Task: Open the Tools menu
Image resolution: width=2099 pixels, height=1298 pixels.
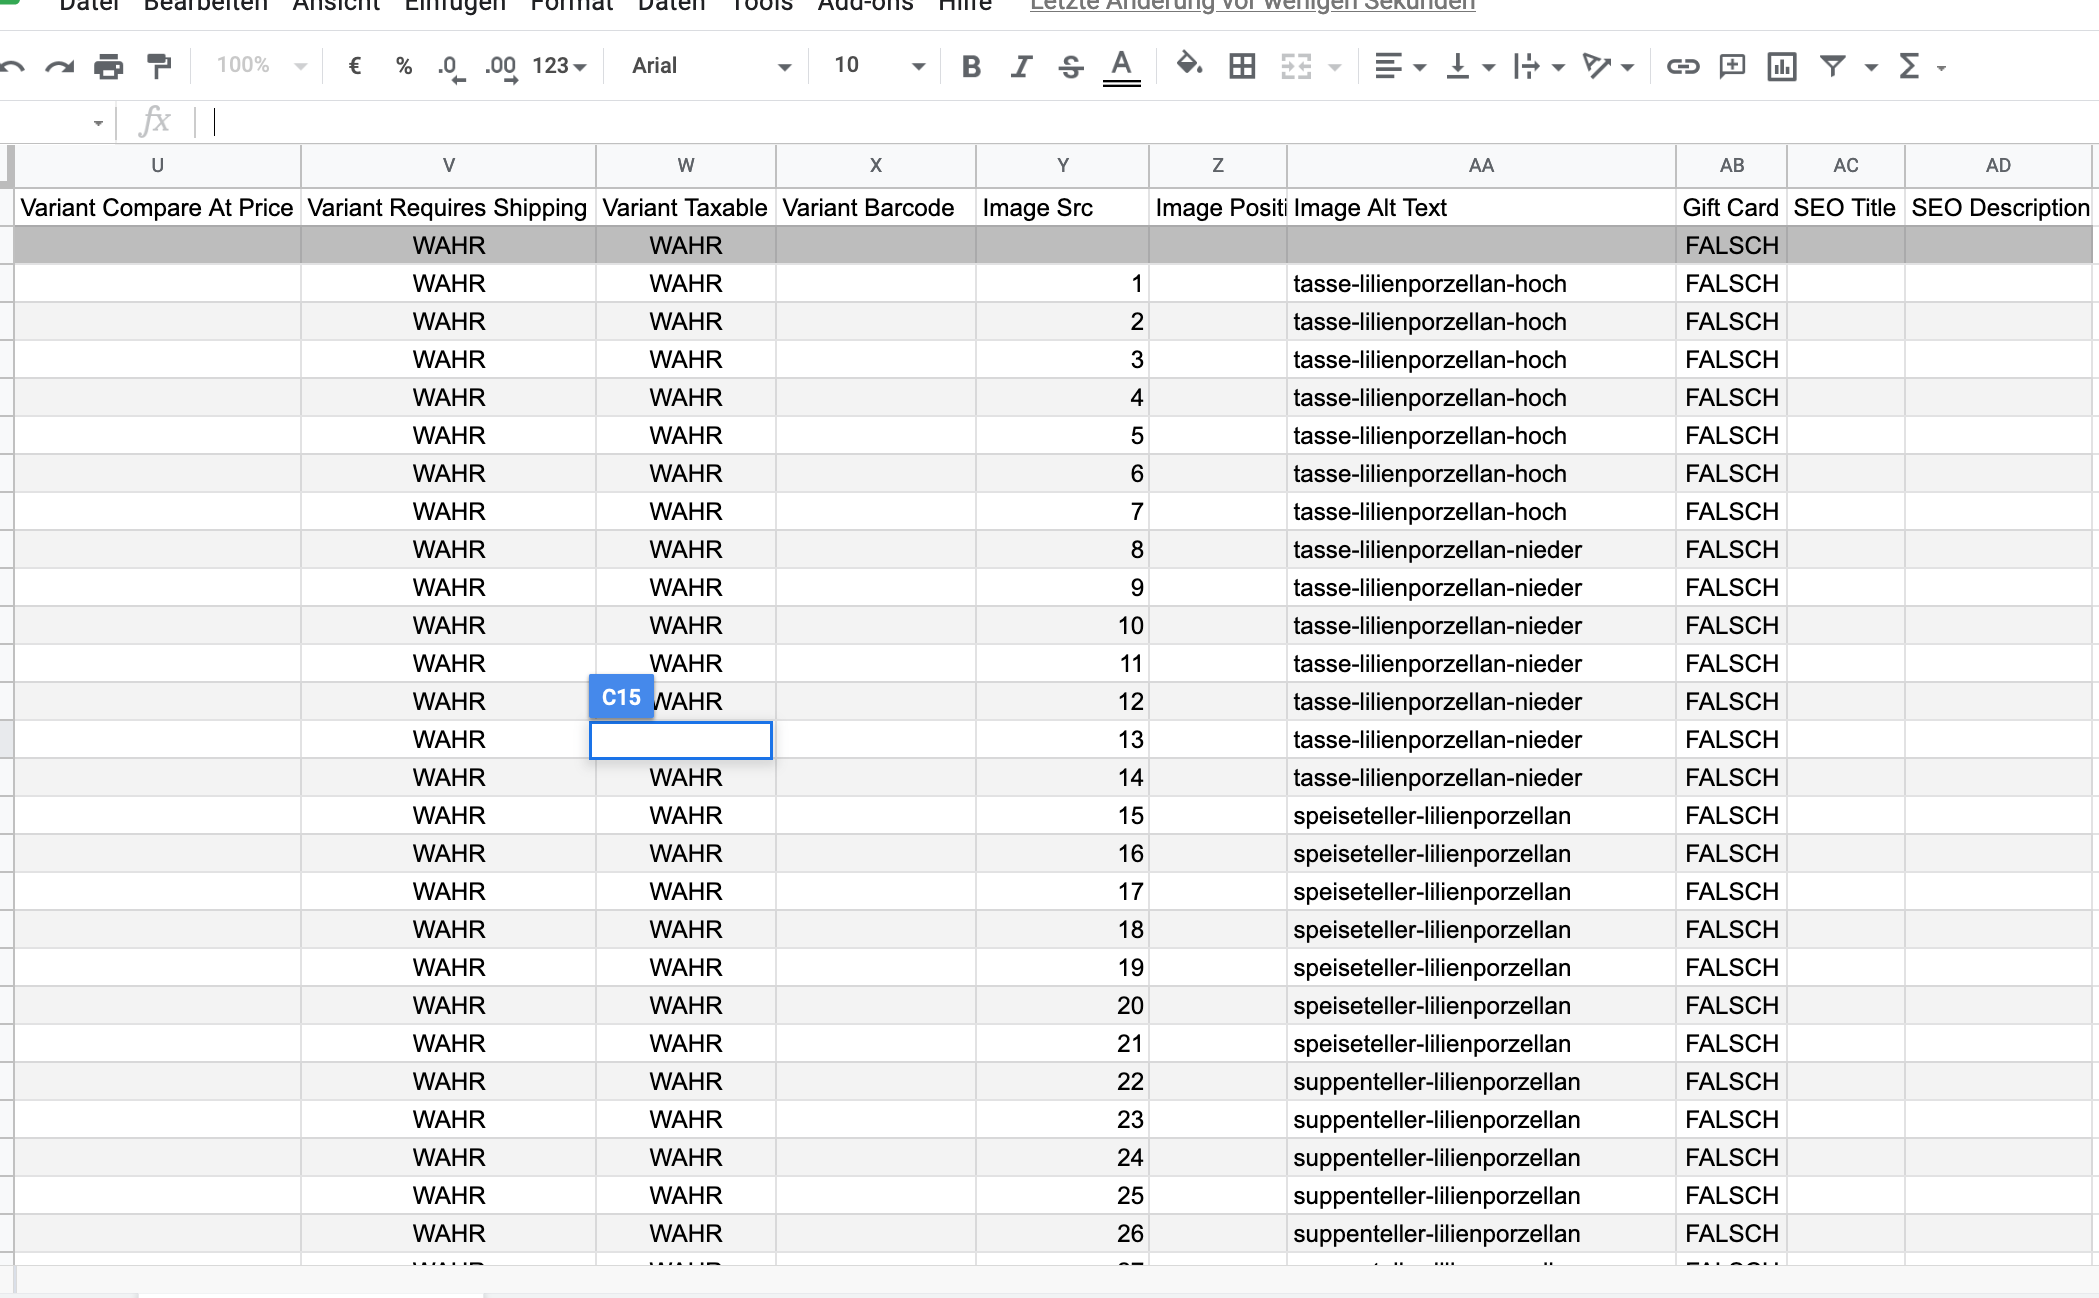Action: [761, 6]
